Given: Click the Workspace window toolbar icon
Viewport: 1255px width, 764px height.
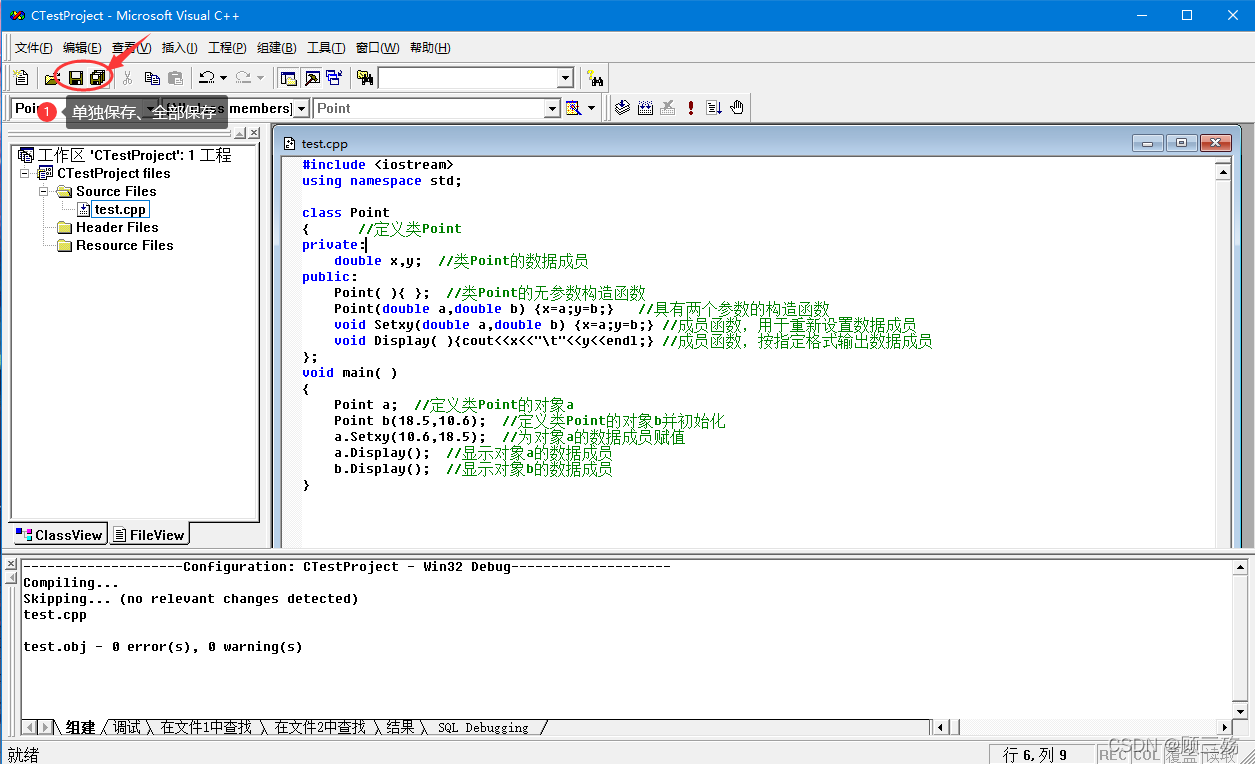Looking at the screenshot, I should click(x=288, y=77).
